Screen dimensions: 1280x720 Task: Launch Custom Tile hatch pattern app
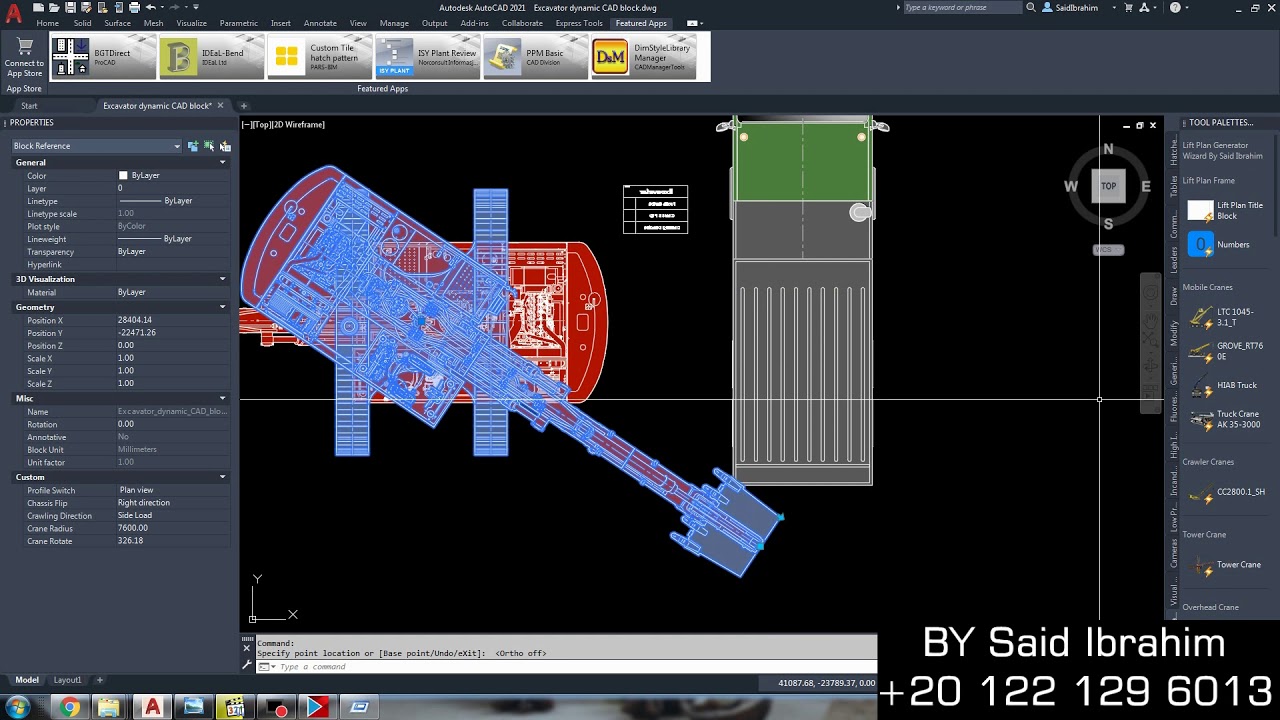pyautogui.click(x=320, y=57)
